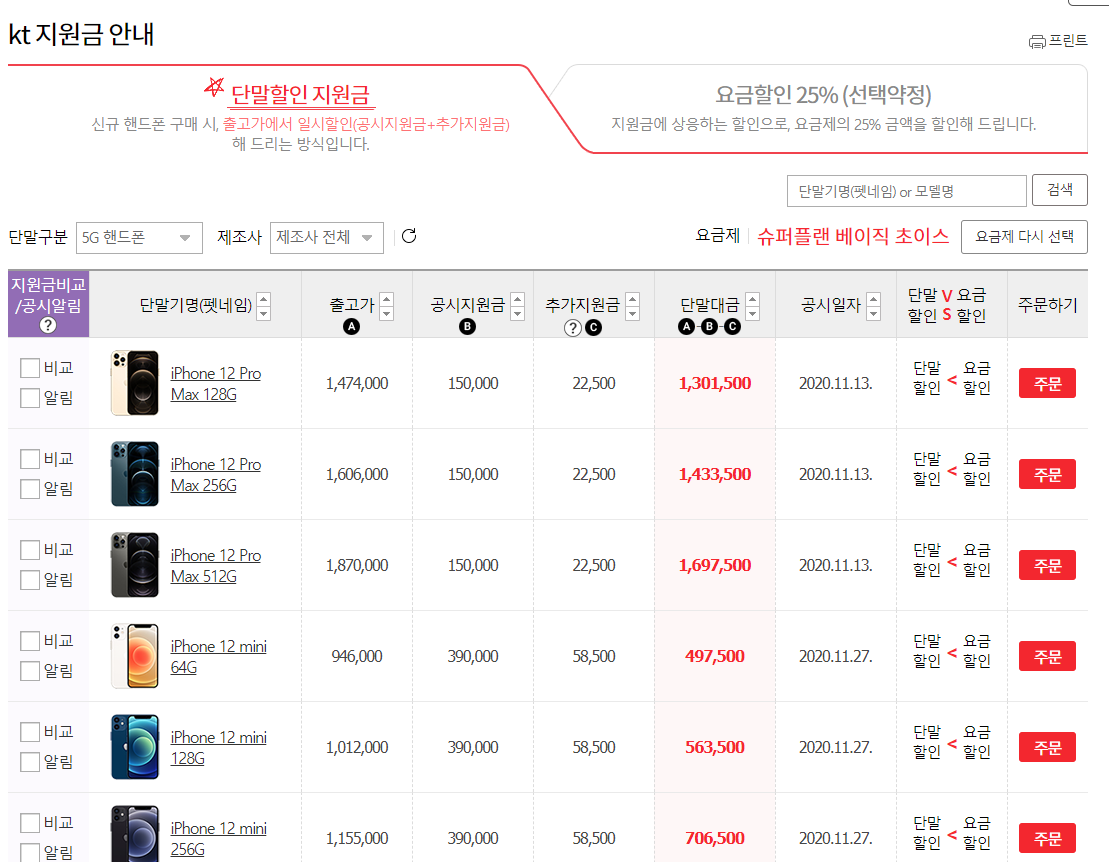
Task: Click the iPhone 12 mini 64G thumbnail
Action: coord(134,656)
